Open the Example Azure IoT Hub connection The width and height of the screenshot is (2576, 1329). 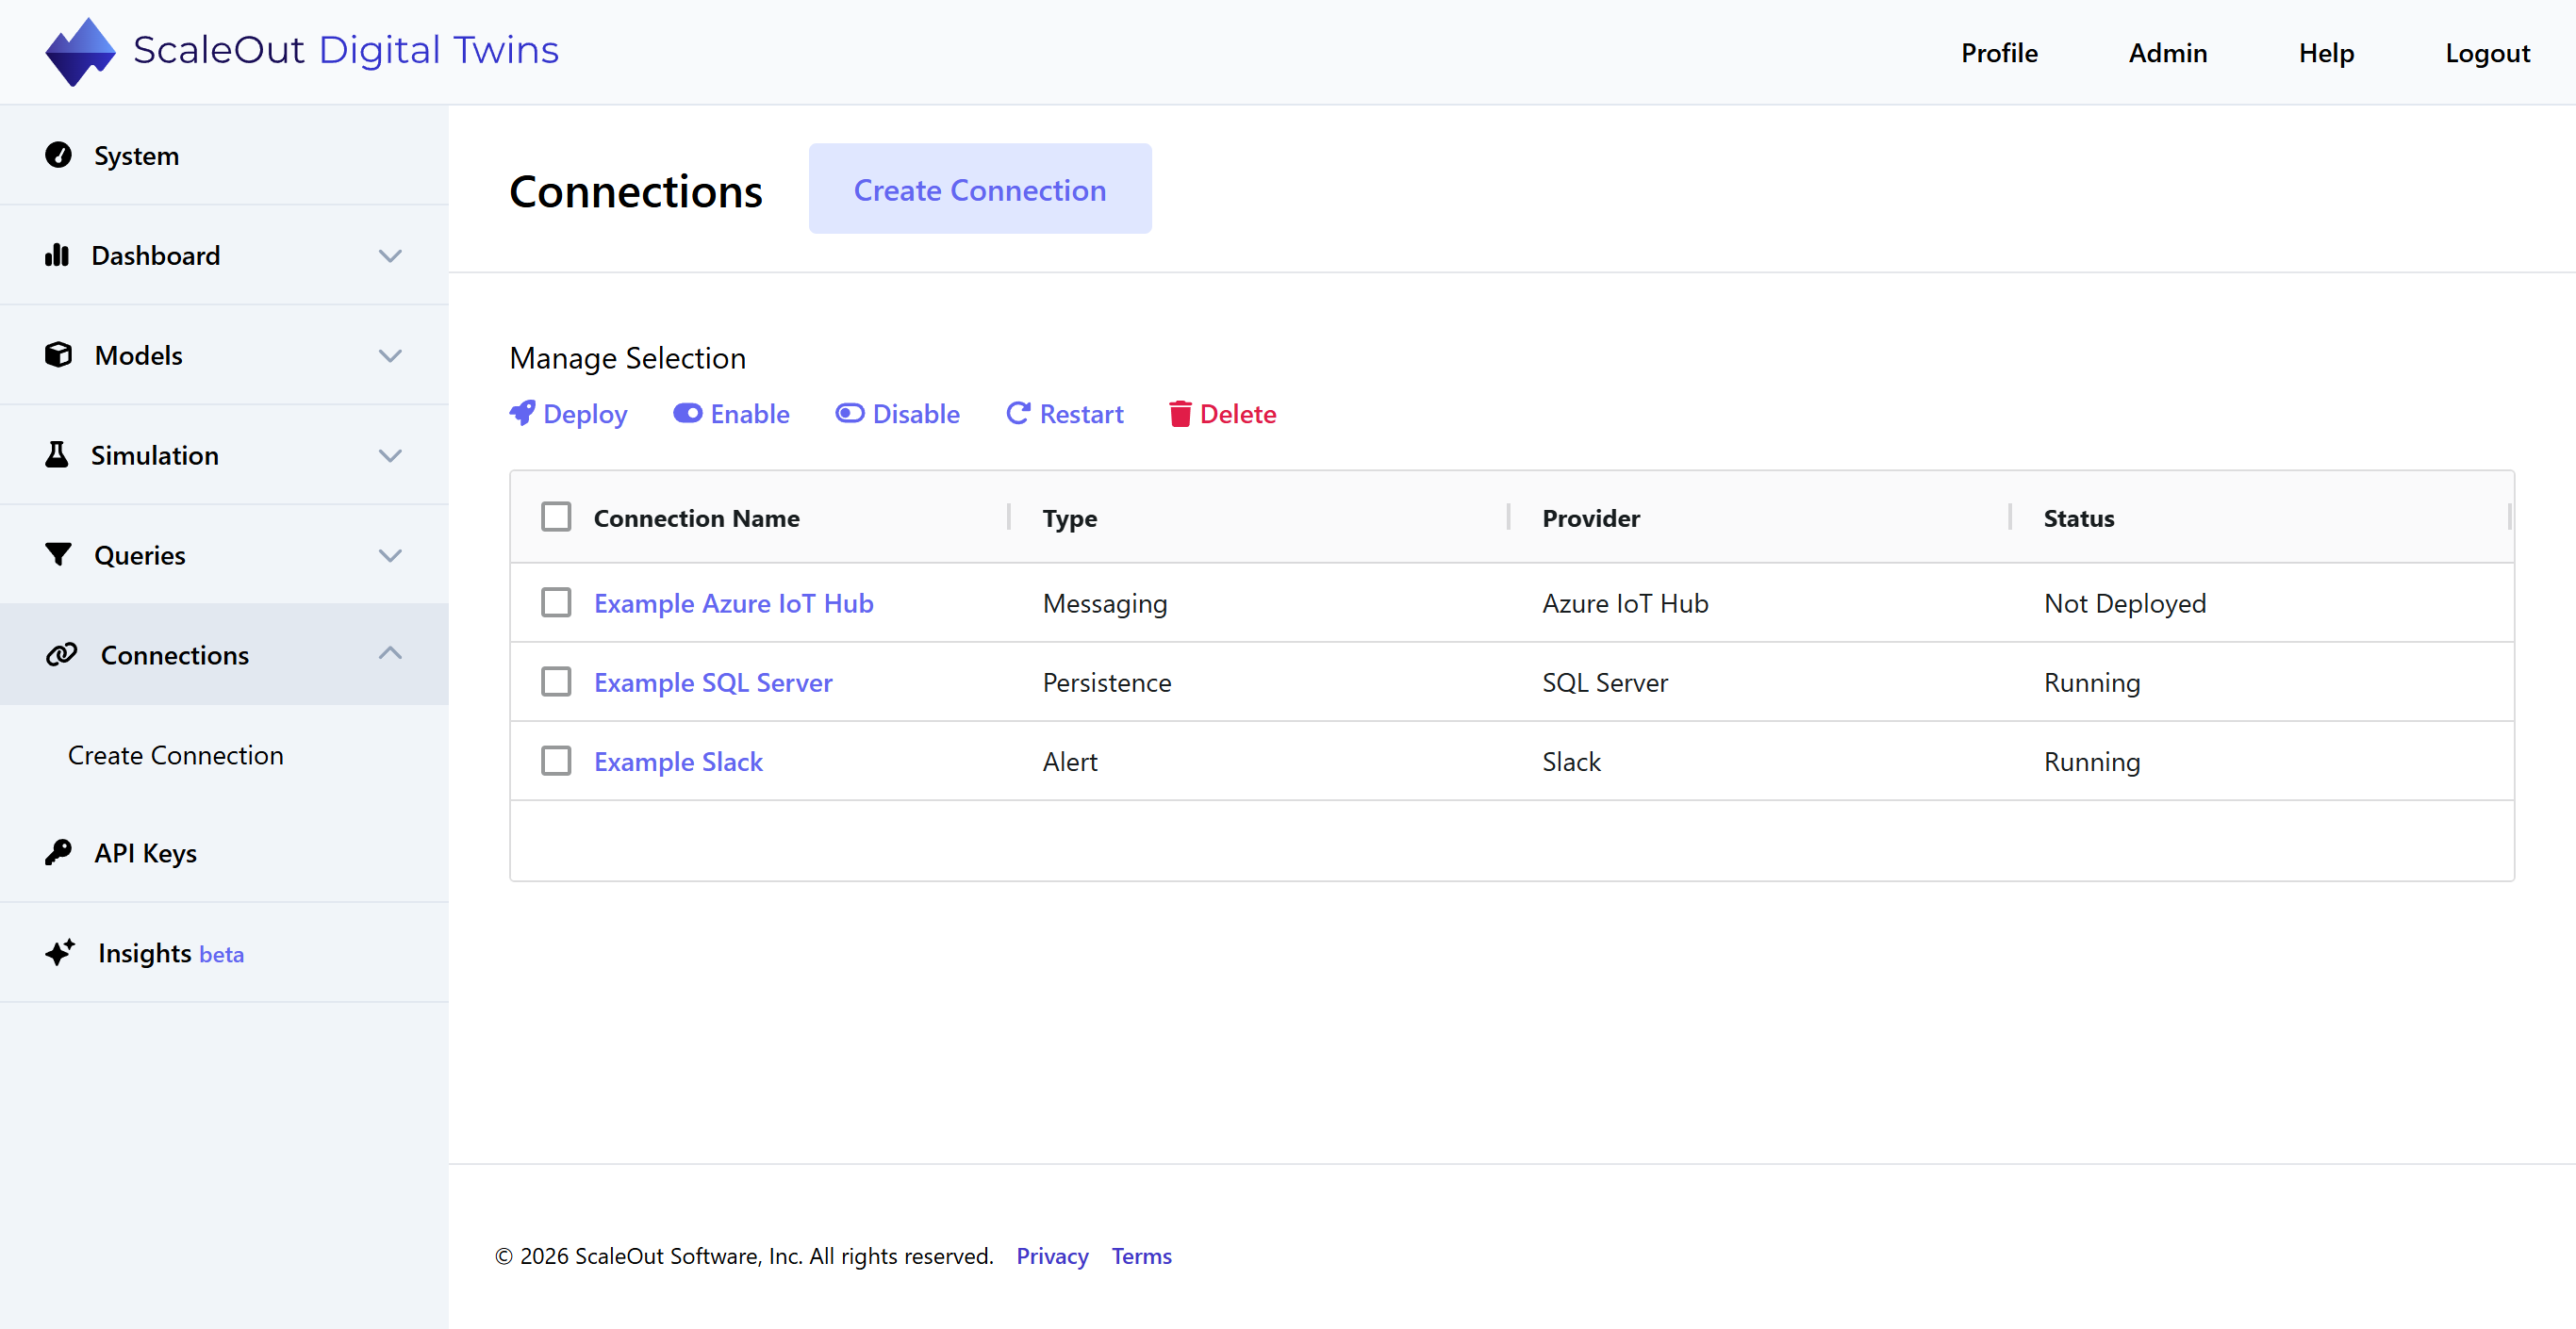[x=734, y=603]
